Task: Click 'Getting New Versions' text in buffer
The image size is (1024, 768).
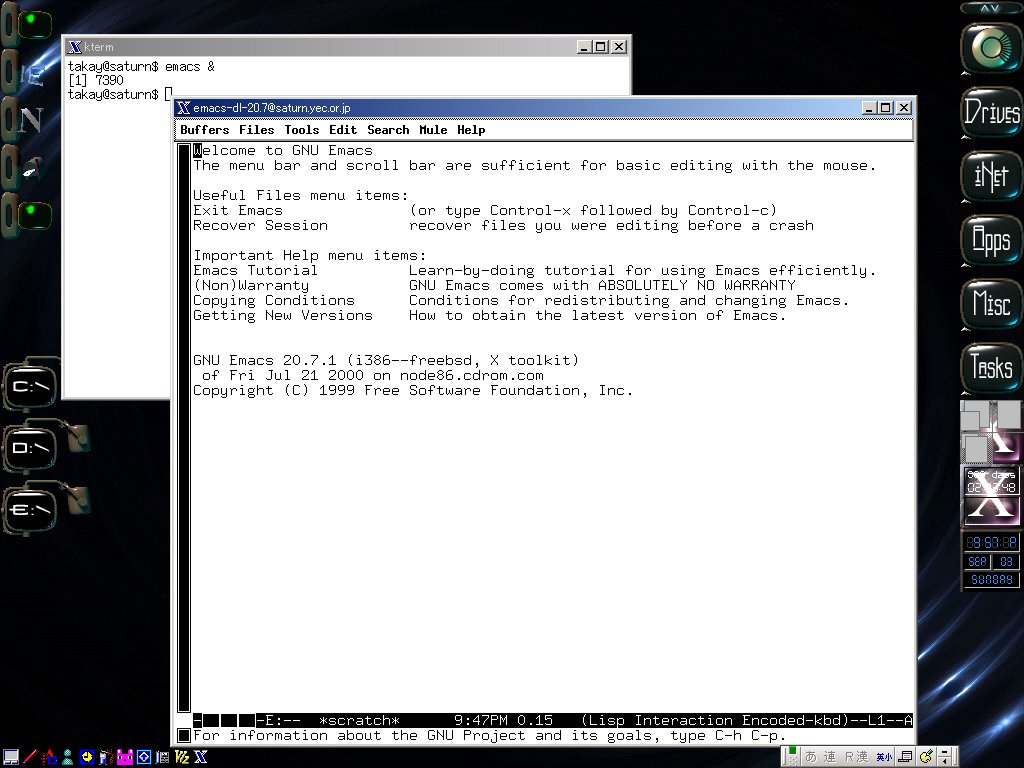Action: click(283, 315)
